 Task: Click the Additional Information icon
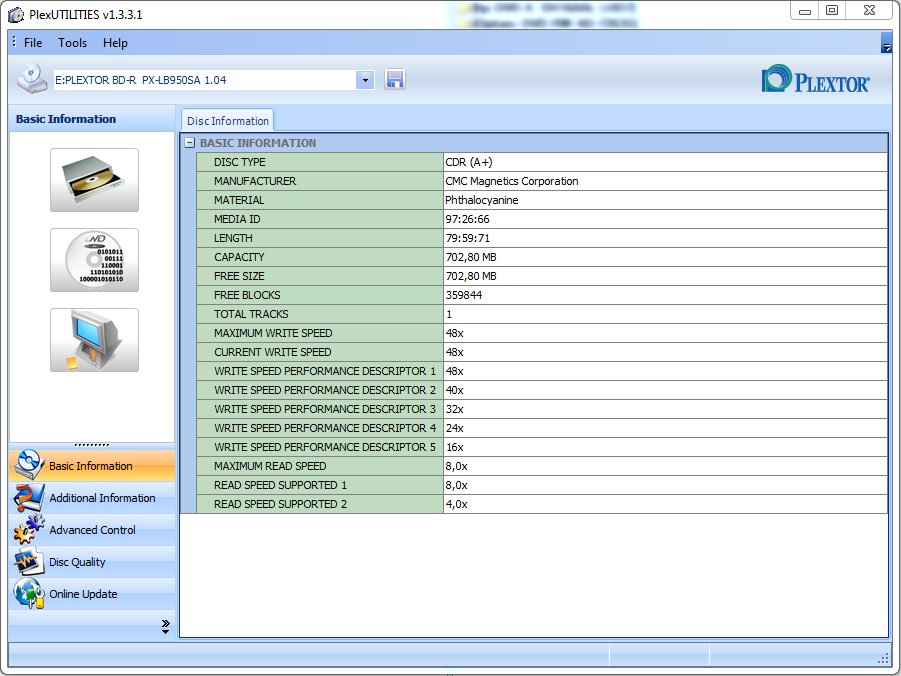point(28,497)
